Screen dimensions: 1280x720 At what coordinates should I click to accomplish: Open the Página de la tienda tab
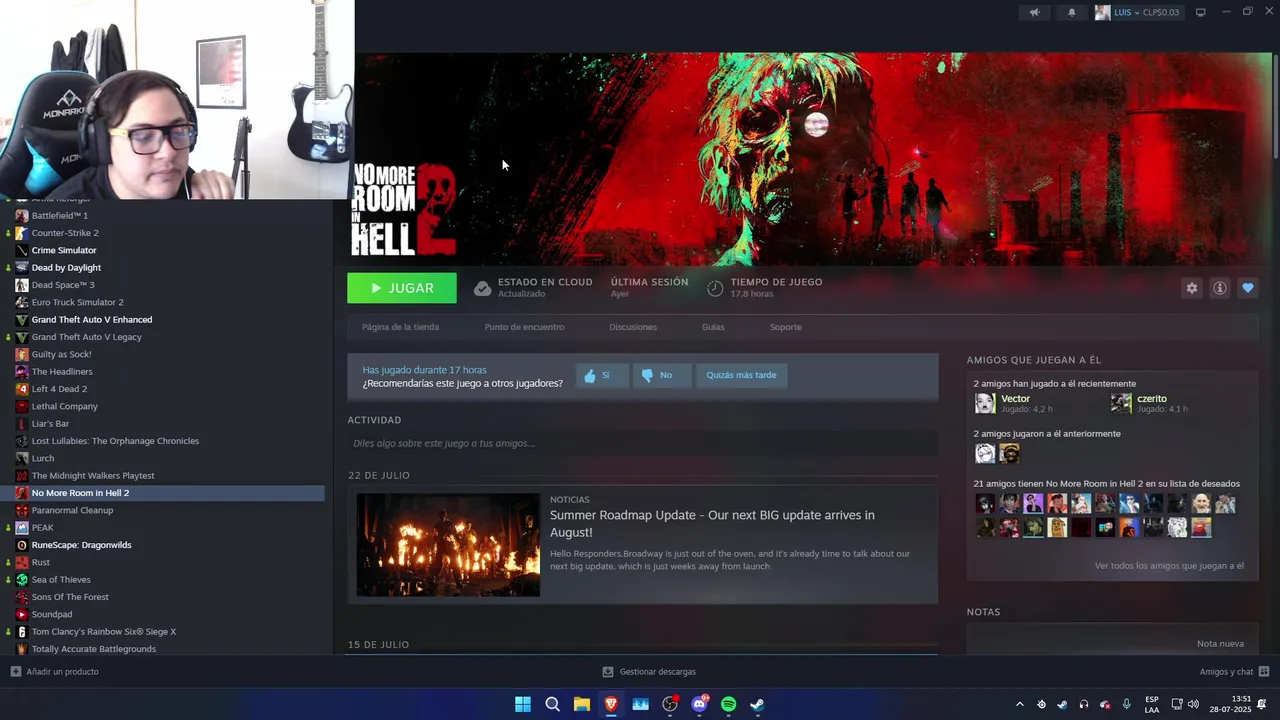400,327
